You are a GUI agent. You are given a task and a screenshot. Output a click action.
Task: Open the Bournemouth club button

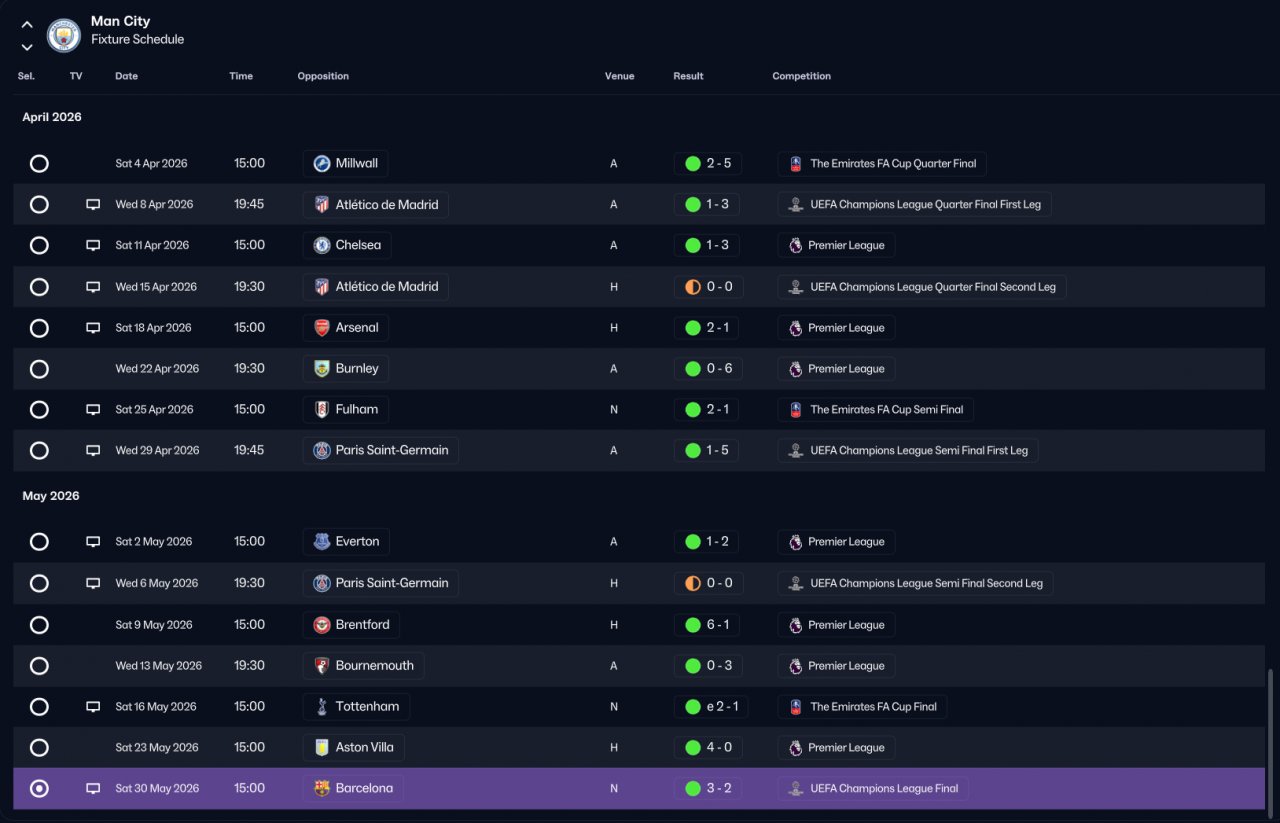(x=363, y=666)
